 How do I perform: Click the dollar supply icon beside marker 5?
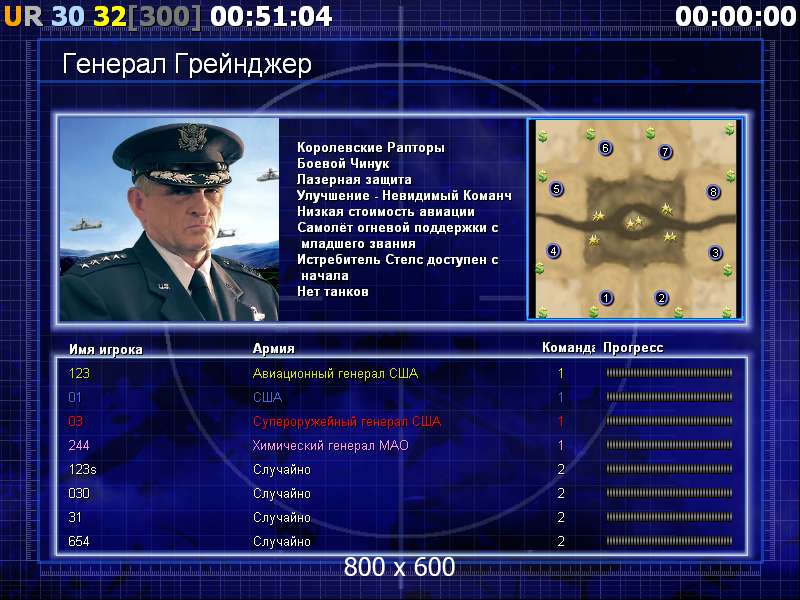coord(542,176)
